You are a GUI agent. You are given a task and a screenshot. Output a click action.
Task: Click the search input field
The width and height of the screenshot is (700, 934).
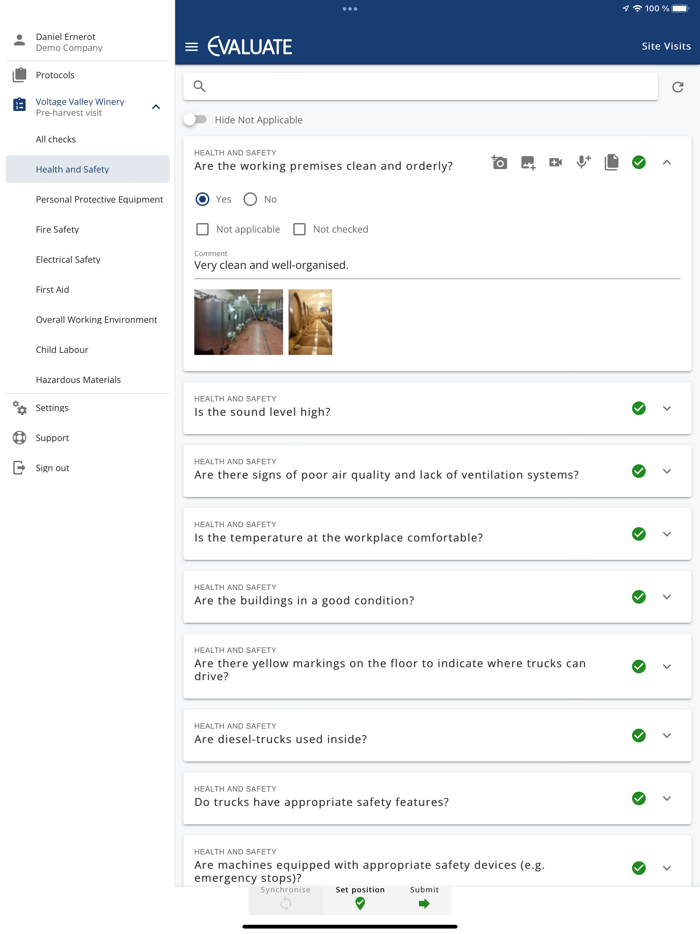[420, 86]
